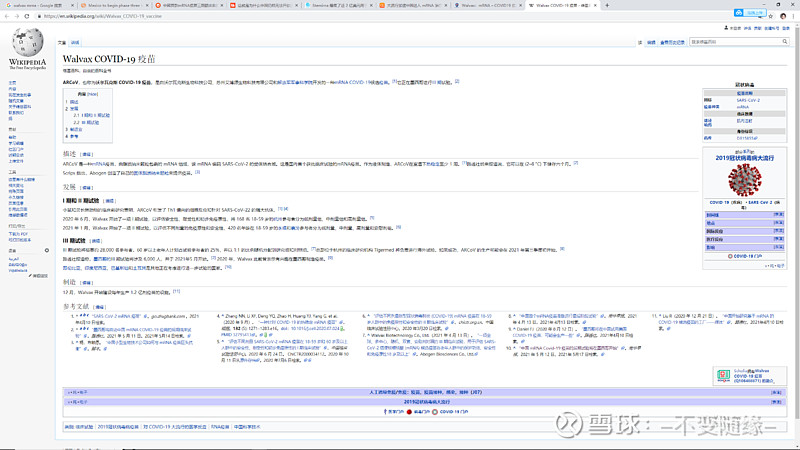The image size is (800, 450).
Task: Click the Wikipedia globe logo
Action: (x=28, y=42)
